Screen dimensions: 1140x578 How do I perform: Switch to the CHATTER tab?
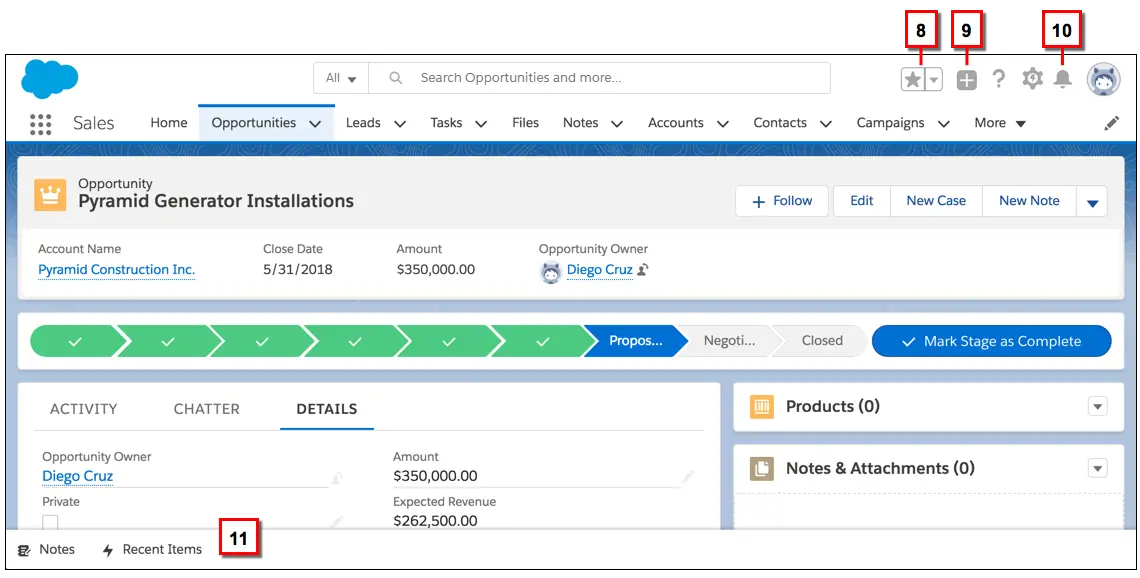(x=206, y=409)
